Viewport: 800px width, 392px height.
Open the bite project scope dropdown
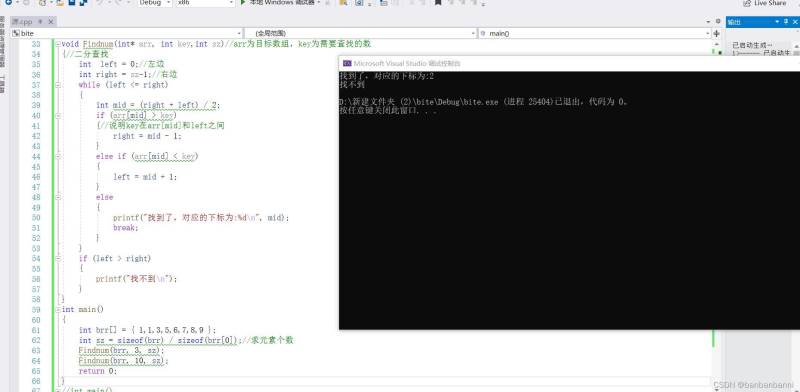click(x=127, y=33)
